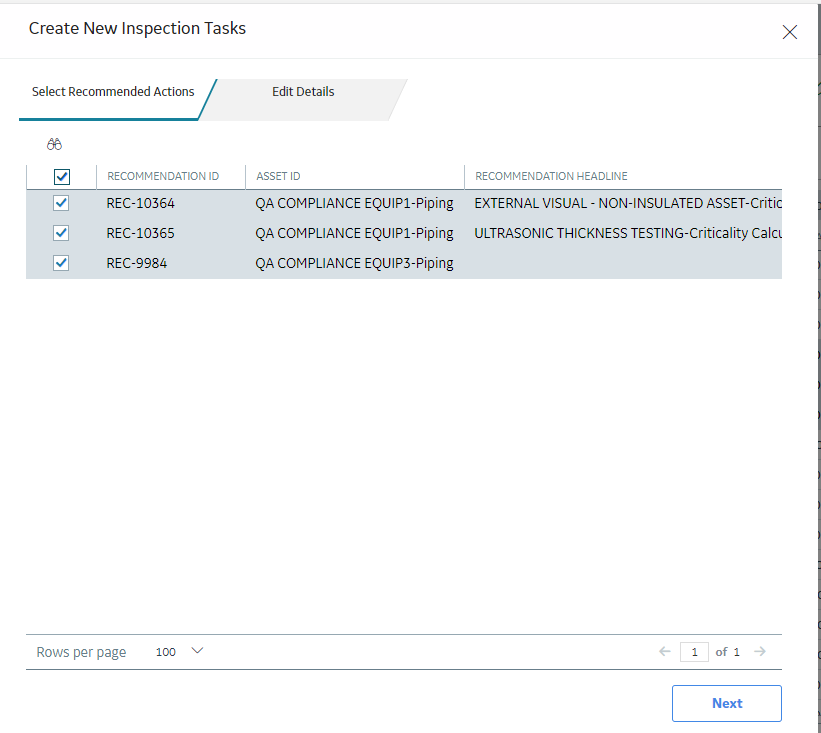Screen dimensions: 821x733
Task: Toggle the select-all header checkbox
Action: (x=62, y=176)
